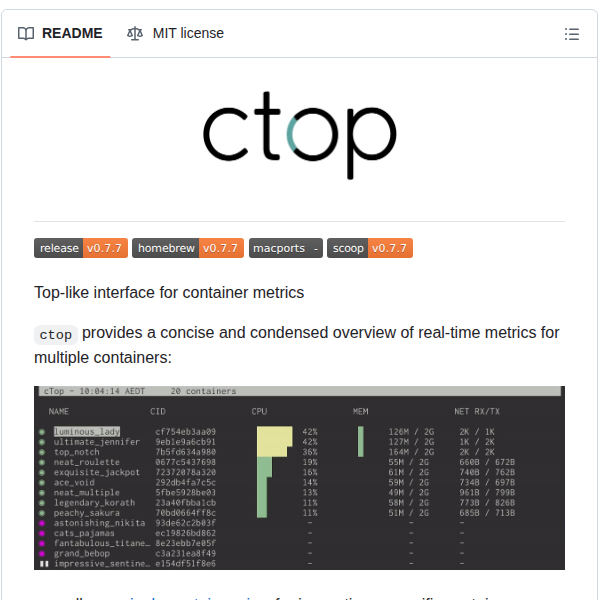The height and width of the screenshot is (600, 600).
Task: Click the 'NET RX/TX' column header
Action: (477, 411)
